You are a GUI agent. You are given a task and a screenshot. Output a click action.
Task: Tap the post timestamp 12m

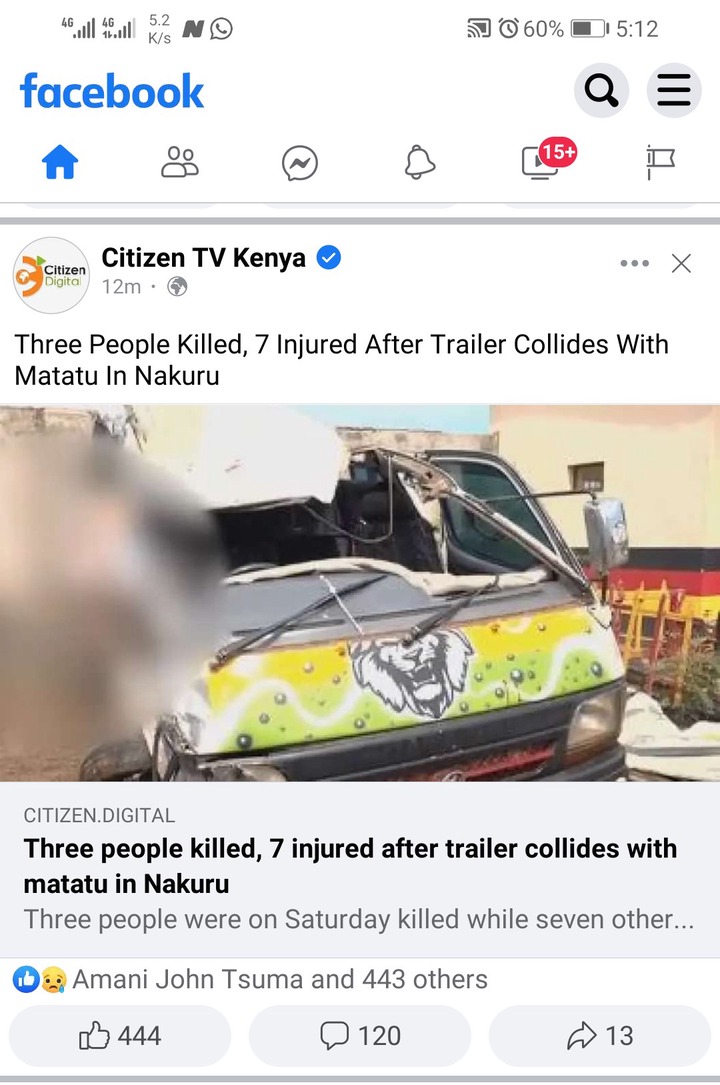click(121, 286)
